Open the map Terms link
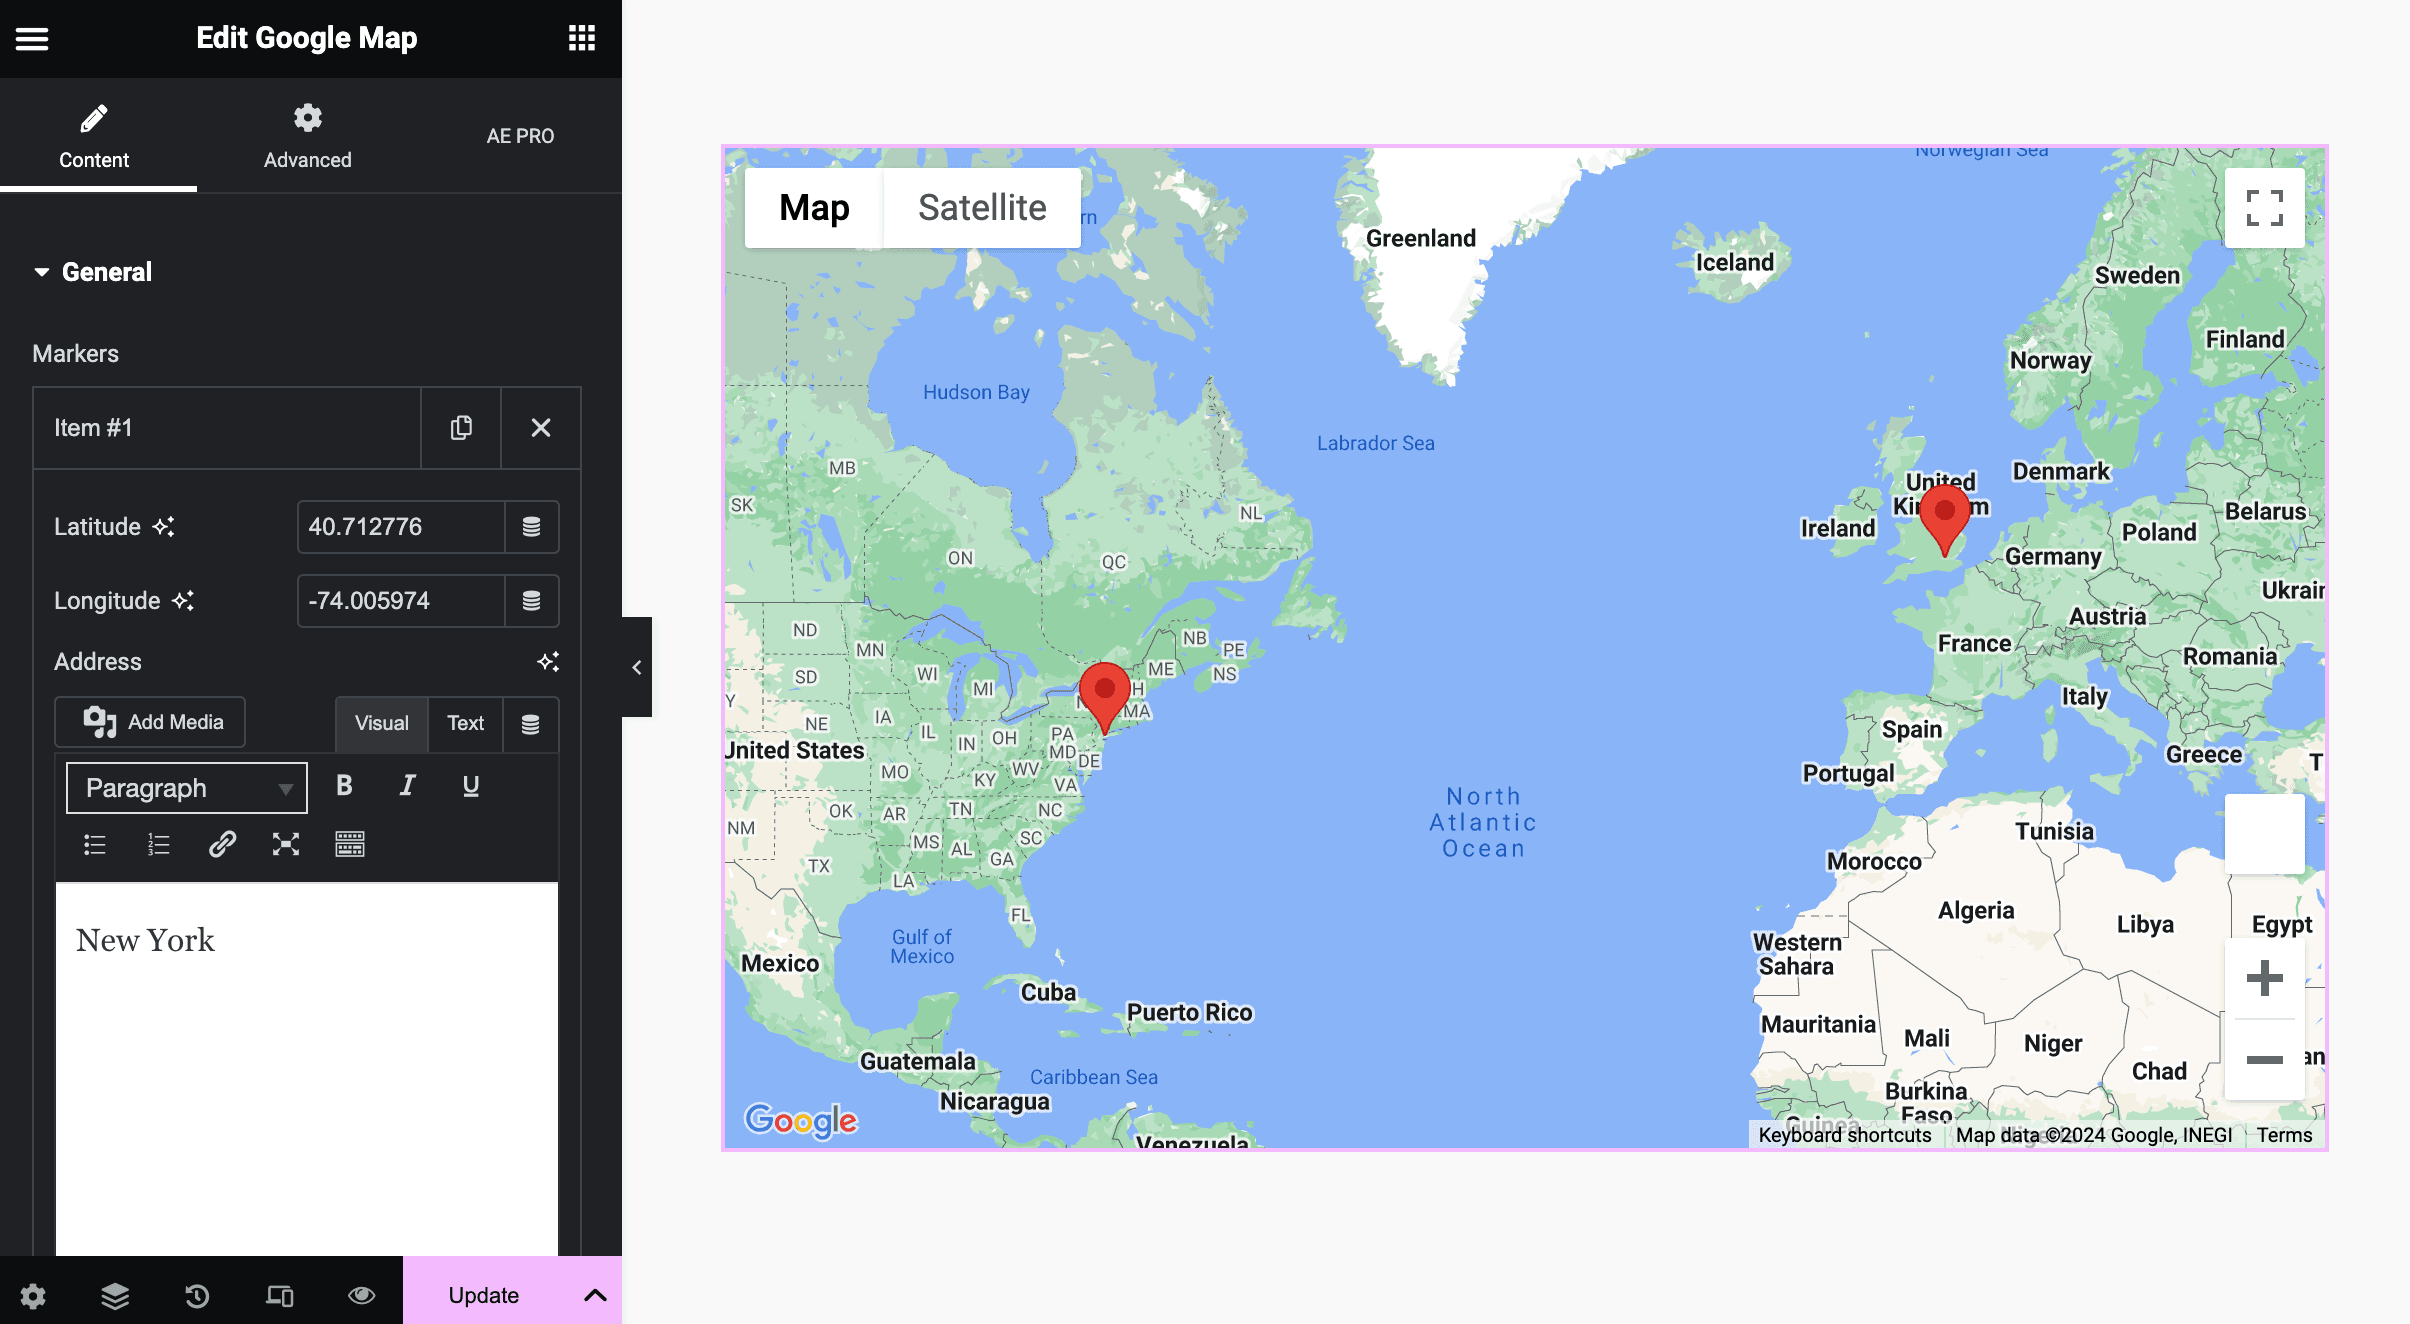Screen dimensions: 2410x1324 pos(2284,1135)
